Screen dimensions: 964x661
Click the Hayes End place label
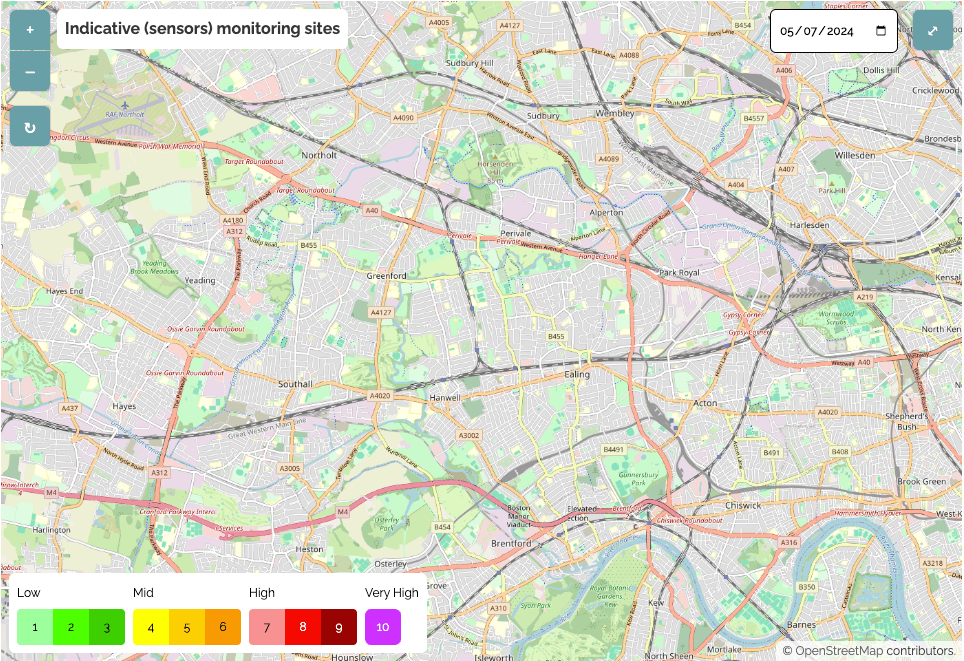pos(65,291)
